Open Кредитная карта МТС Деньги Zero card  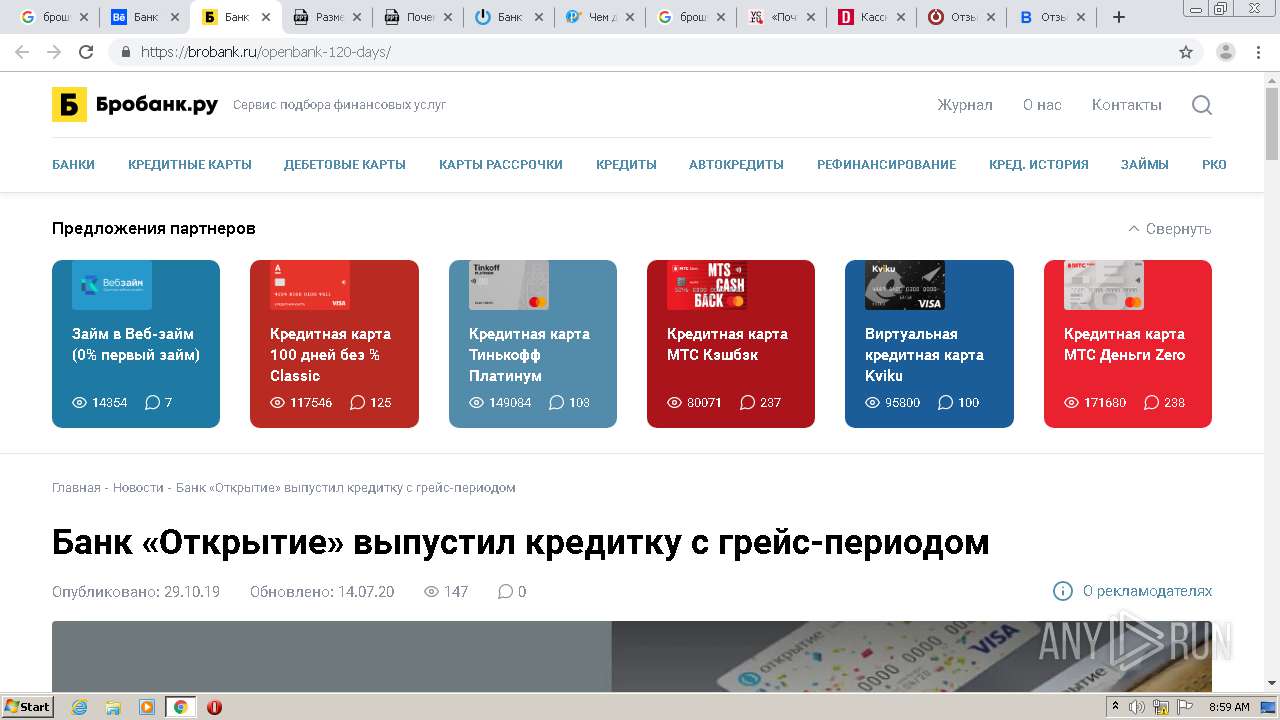(x=1128, y=344)
